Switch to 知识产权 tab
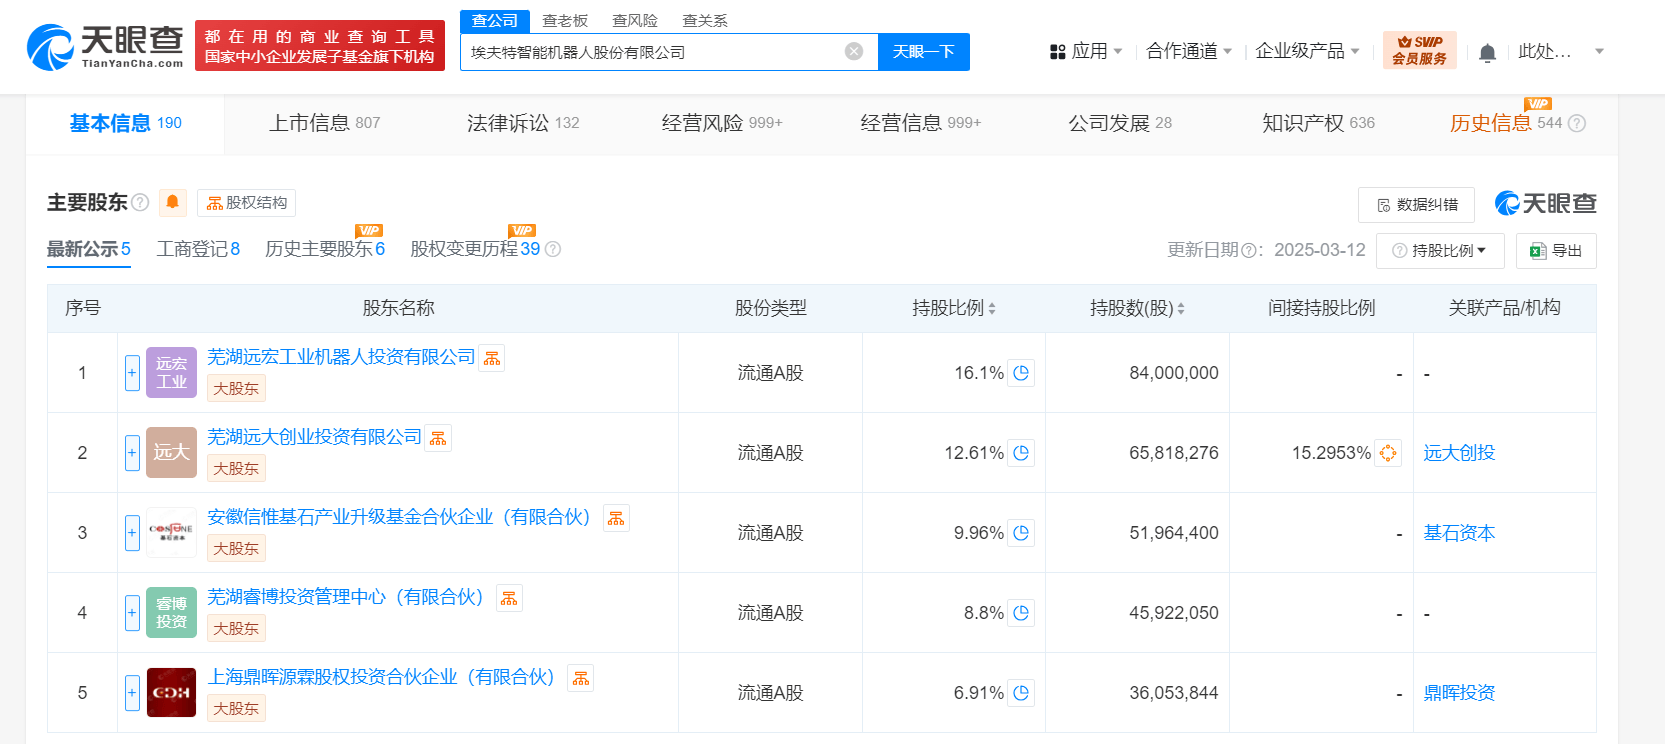This screenshot has height=744, width=1665. tap(1318, 123)
